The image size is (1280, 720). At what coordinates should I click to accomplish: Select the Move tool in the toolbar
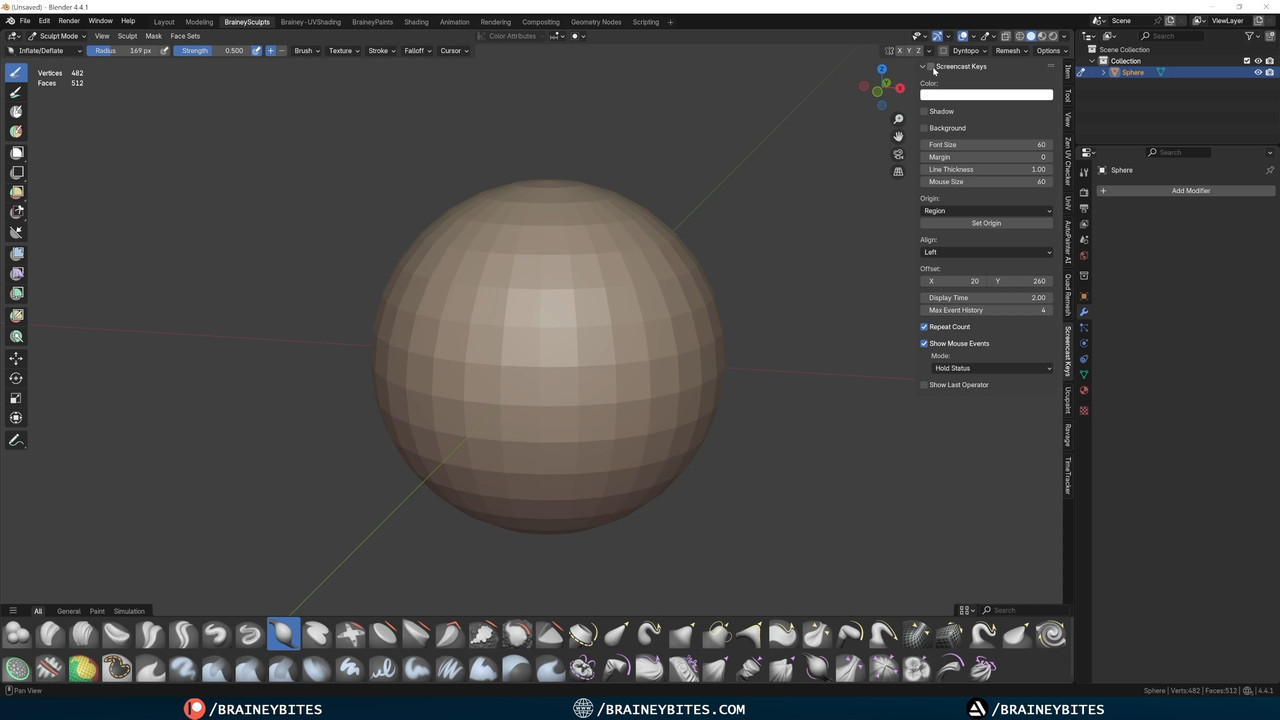(x=16, y=358)
